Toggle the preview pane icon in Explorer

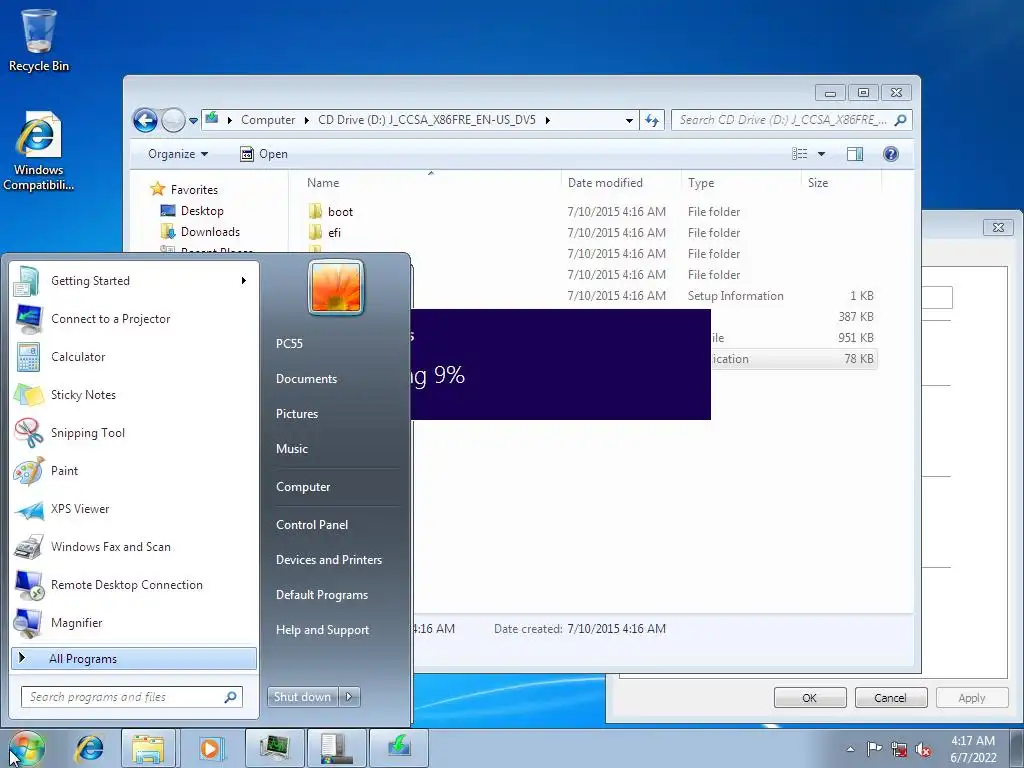coord(855,154)
